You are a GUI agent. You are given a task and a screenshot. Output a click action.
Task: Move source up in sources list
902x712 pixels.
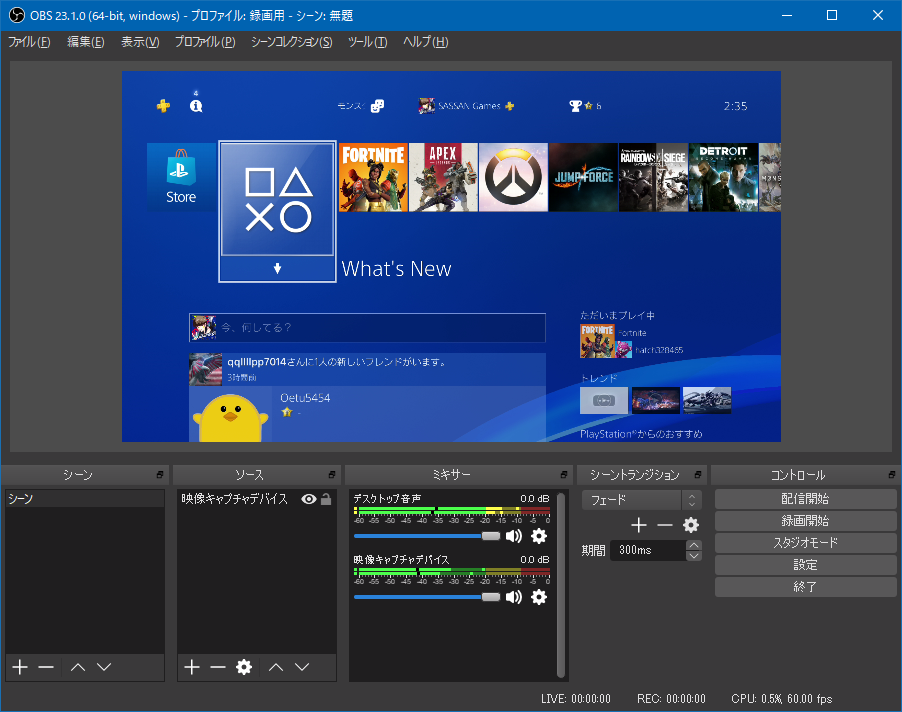click(x=276, y=667)
